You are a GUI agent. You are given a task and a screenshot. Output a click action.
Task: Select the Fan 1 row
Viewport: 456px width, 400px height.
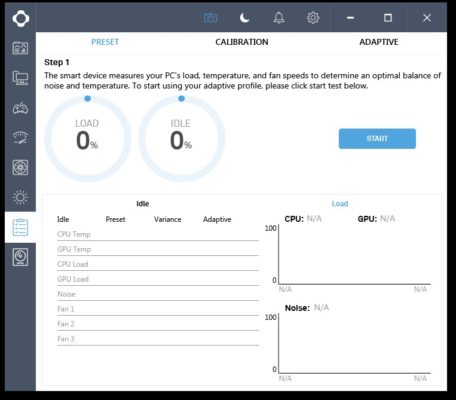[x=158, y=309]
